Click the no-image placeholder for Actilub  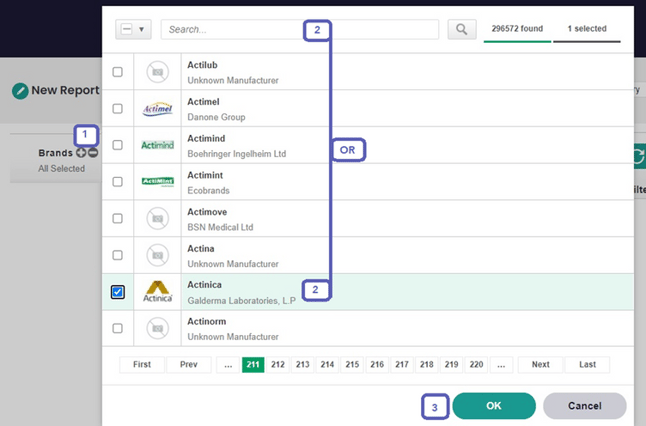(157, 72)
